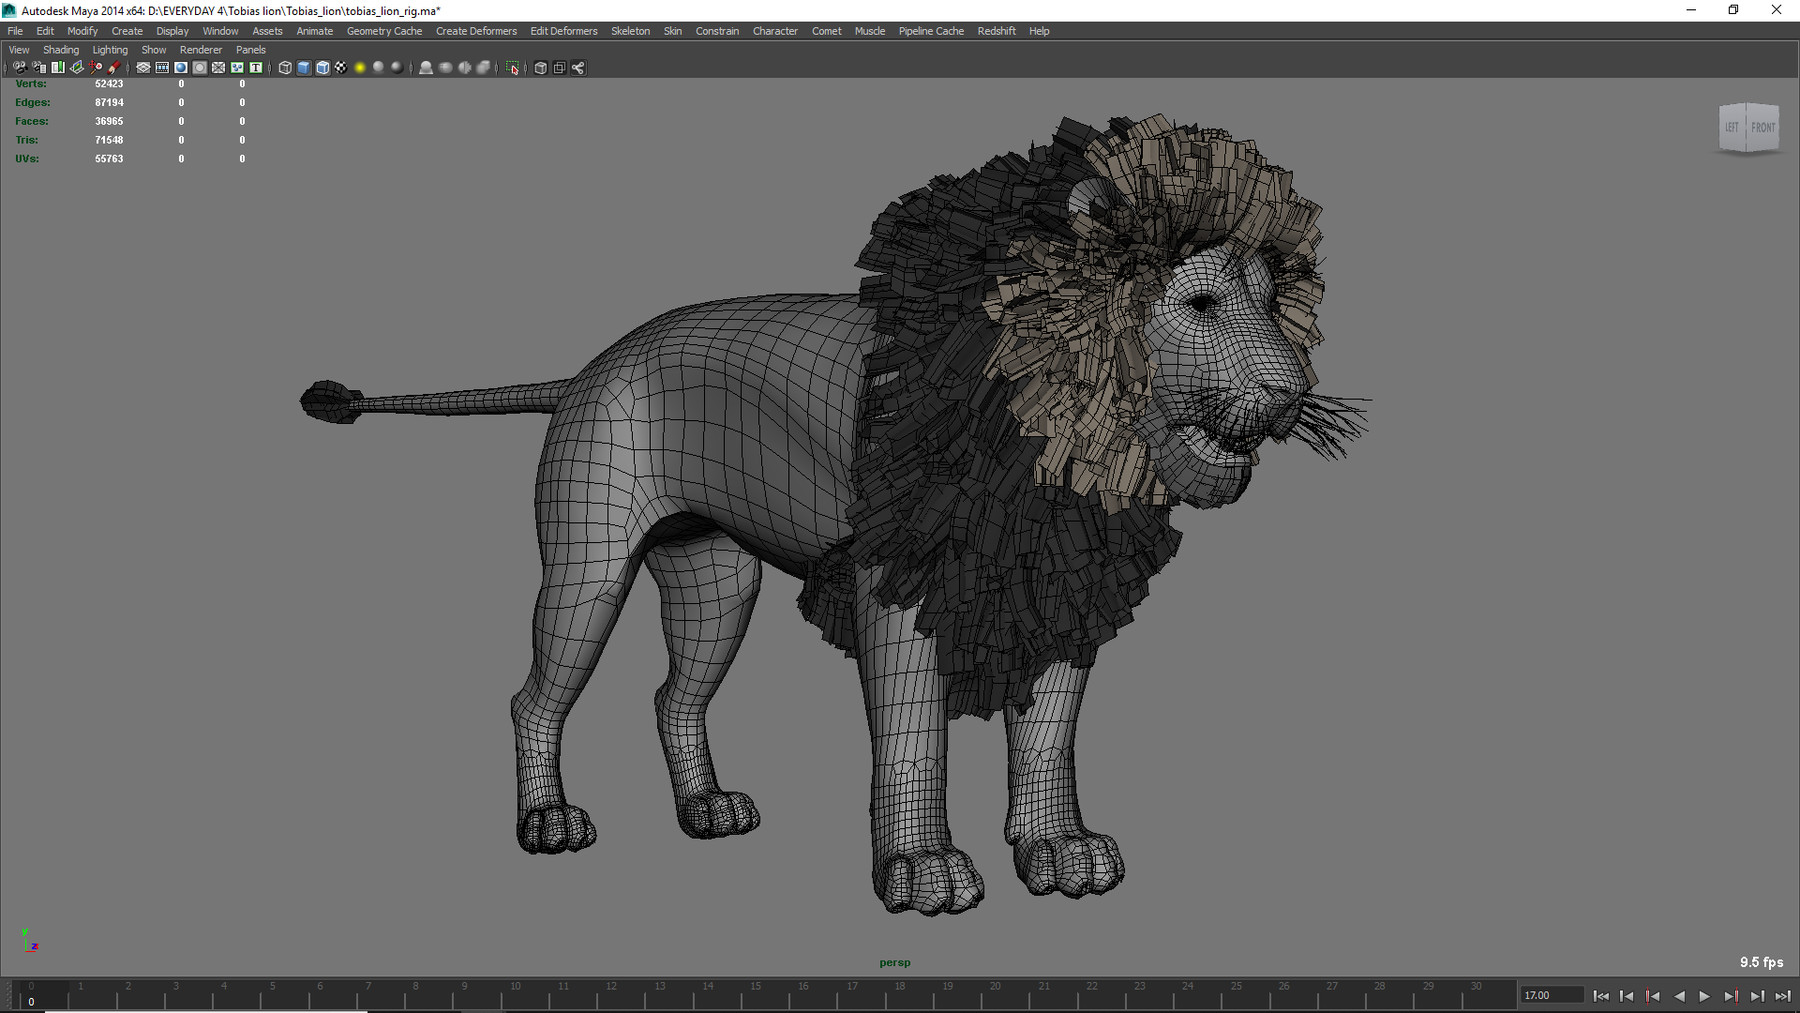Go to start of playback range
This screenshot has height=1013, width=1800.
click(x=1601, y=996)
